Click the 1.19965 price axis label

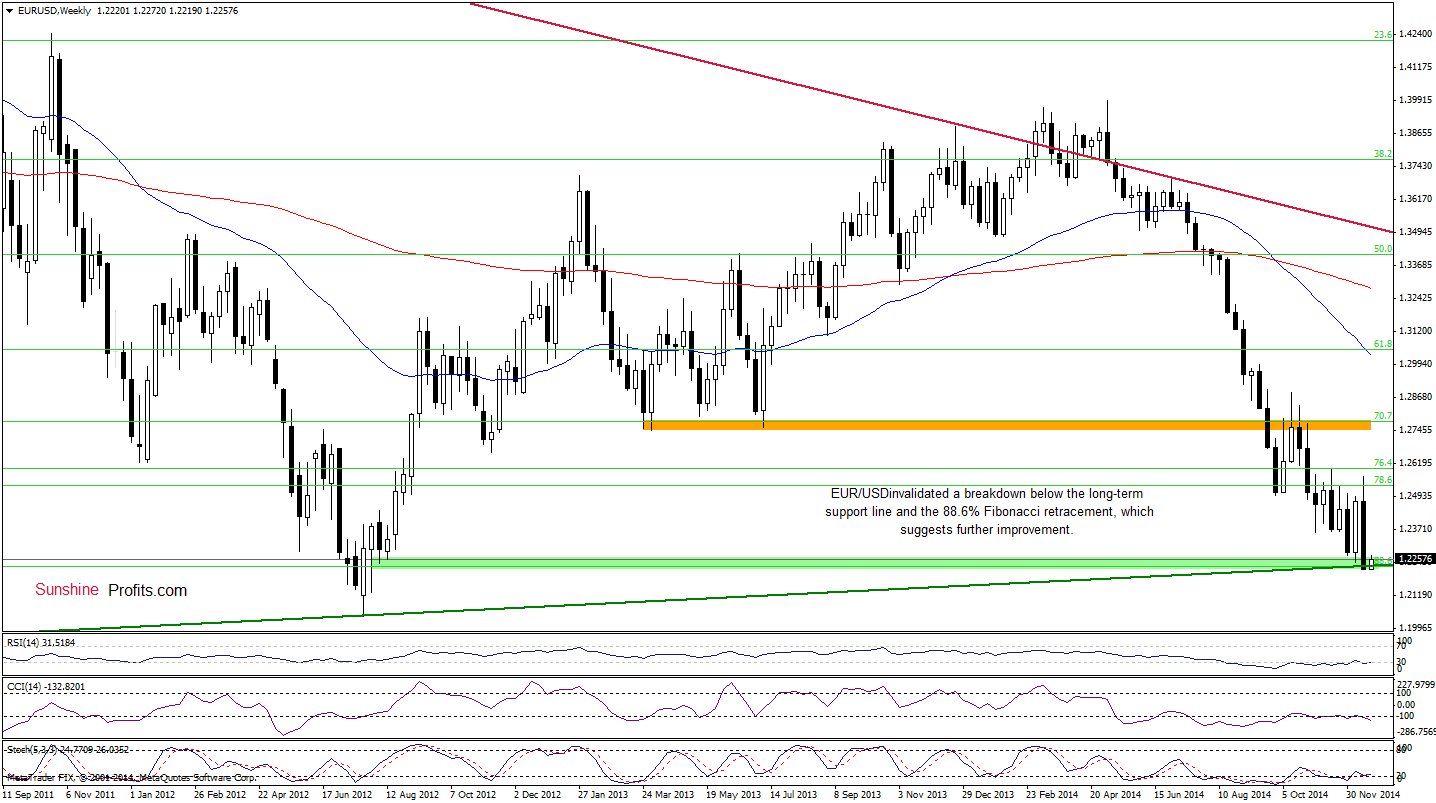coord(1415,628)
